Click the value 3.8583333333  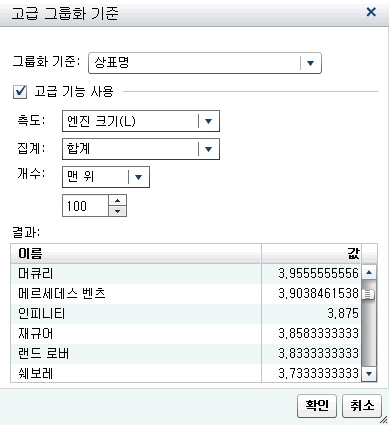click(318, 334)
